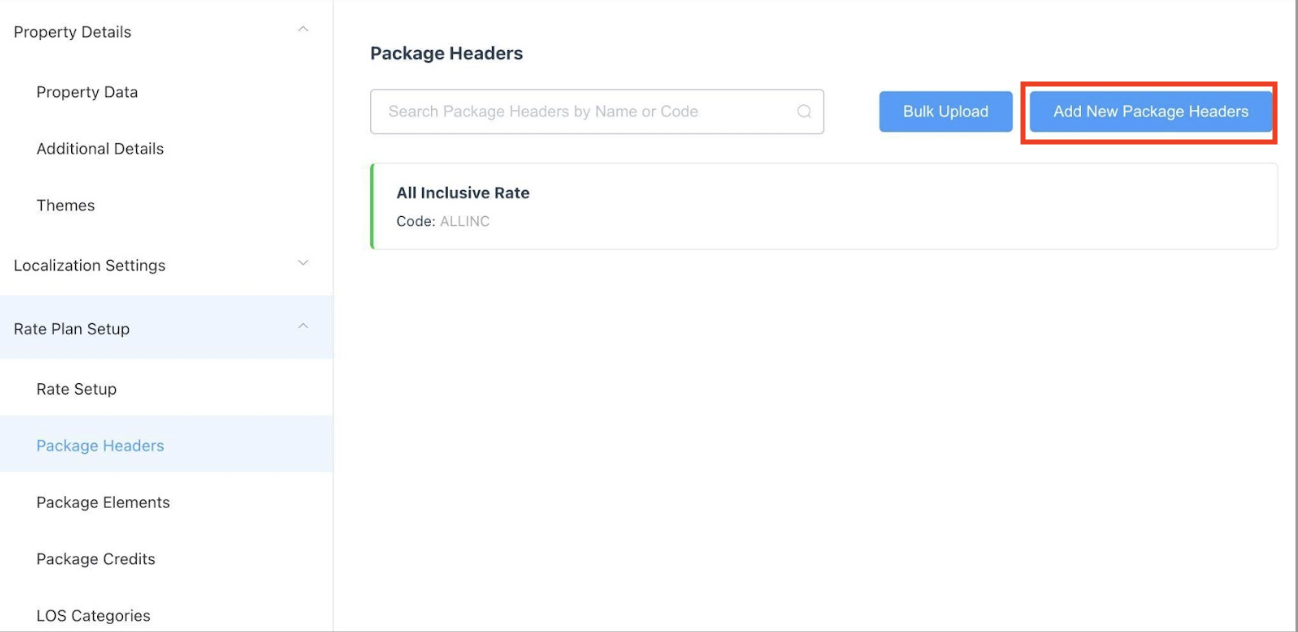
Task: Collapse the Property Details section
Action: [302, 30]
